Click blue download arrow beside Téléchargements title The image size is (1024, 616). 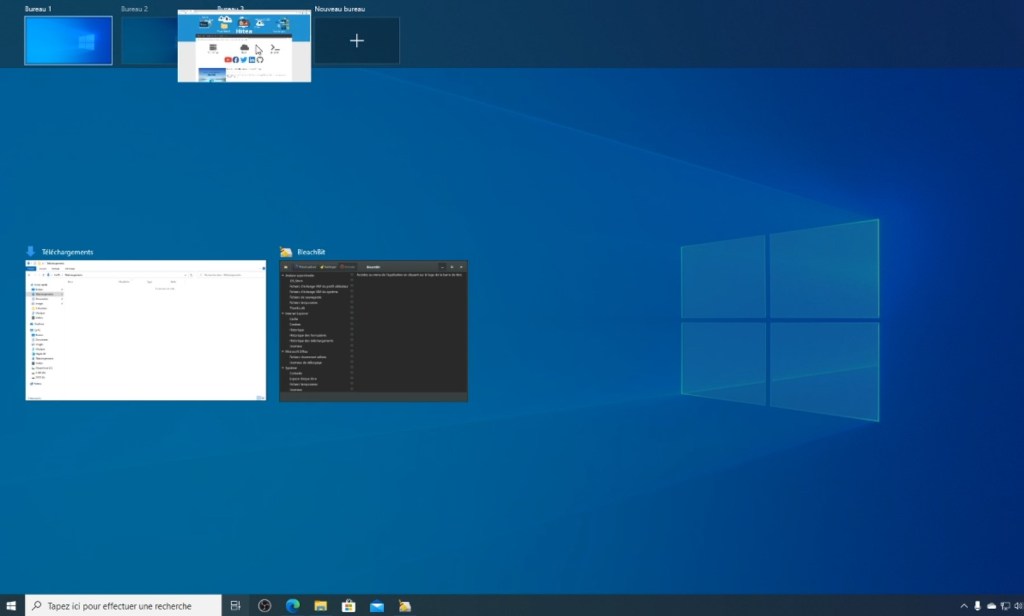32,252
